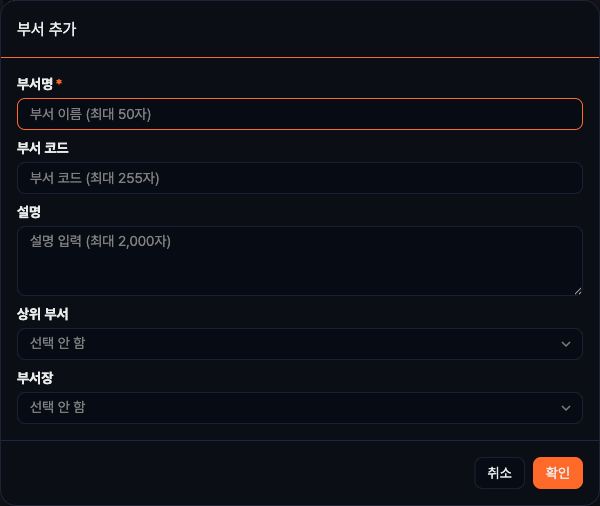Click the 상위 부서 label
This screenshot has width=600, height=506.
(42, 313)
